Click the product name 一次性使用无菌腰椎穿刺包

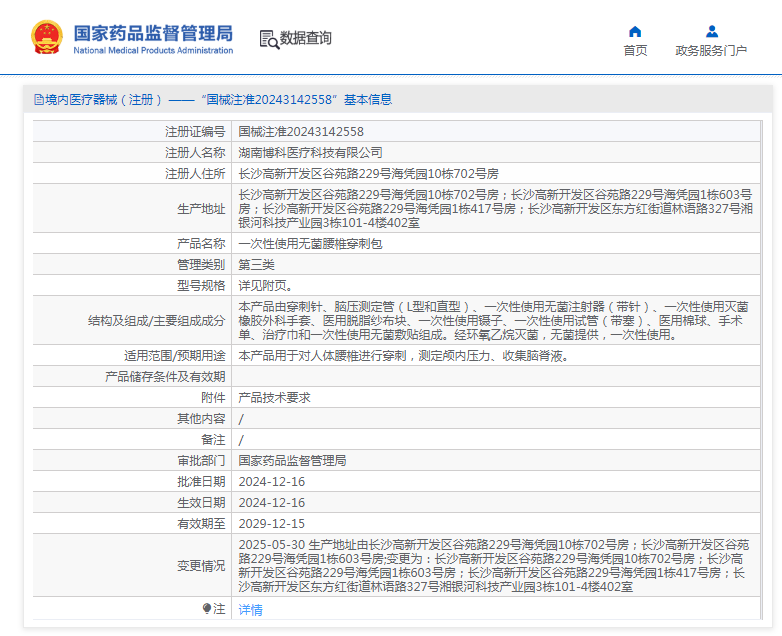pos(310,243)
